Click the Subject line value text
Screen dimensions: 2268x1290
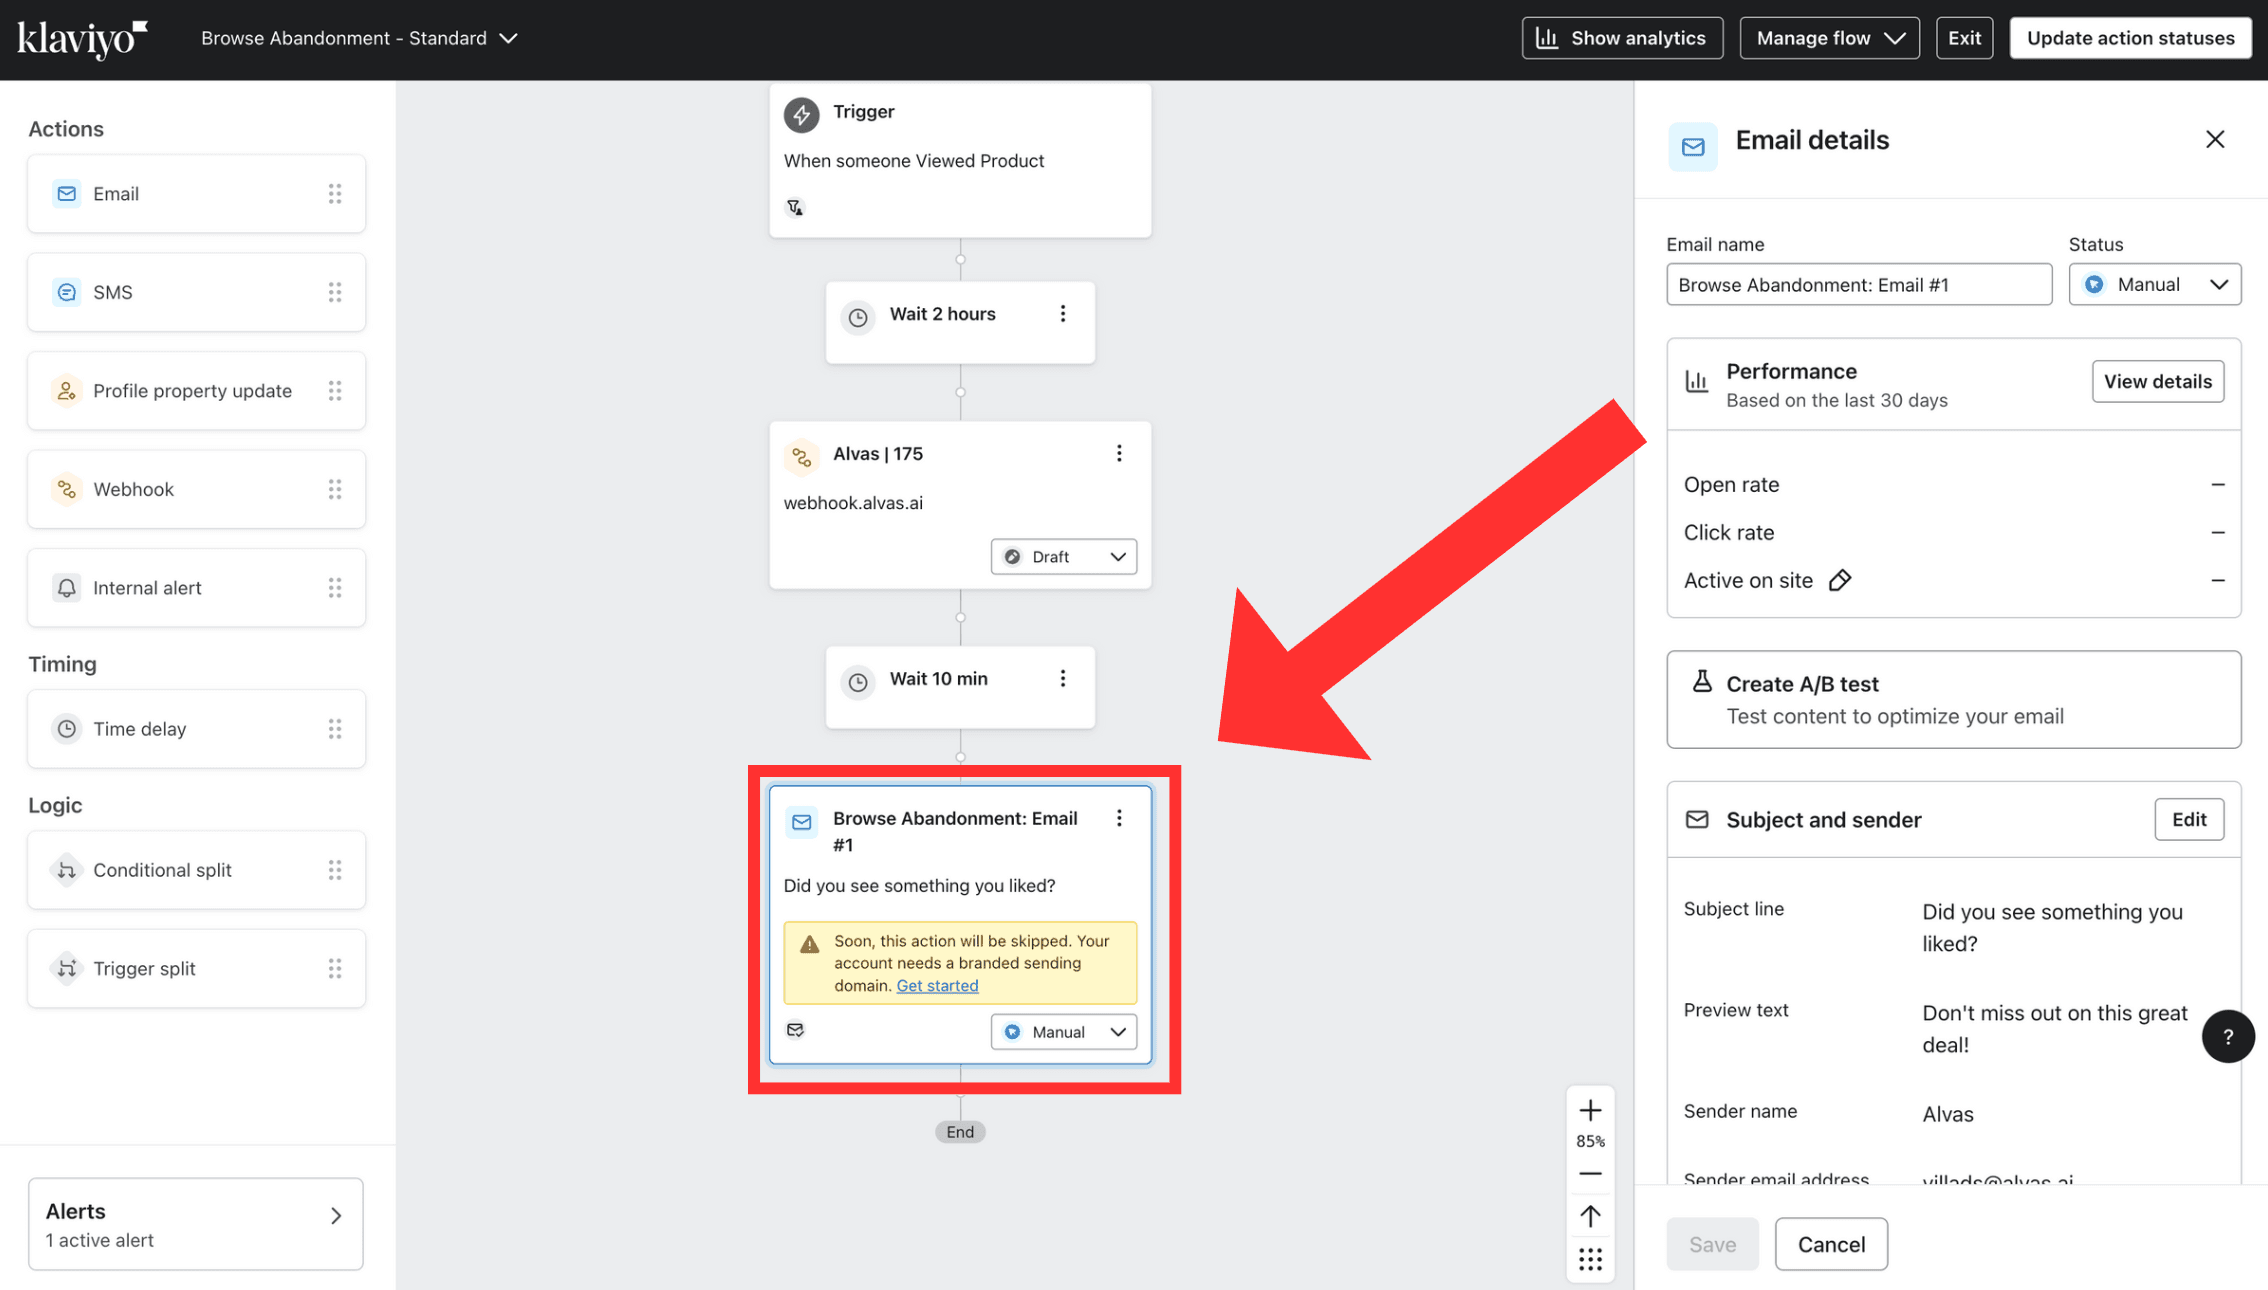coord(2052,928)
